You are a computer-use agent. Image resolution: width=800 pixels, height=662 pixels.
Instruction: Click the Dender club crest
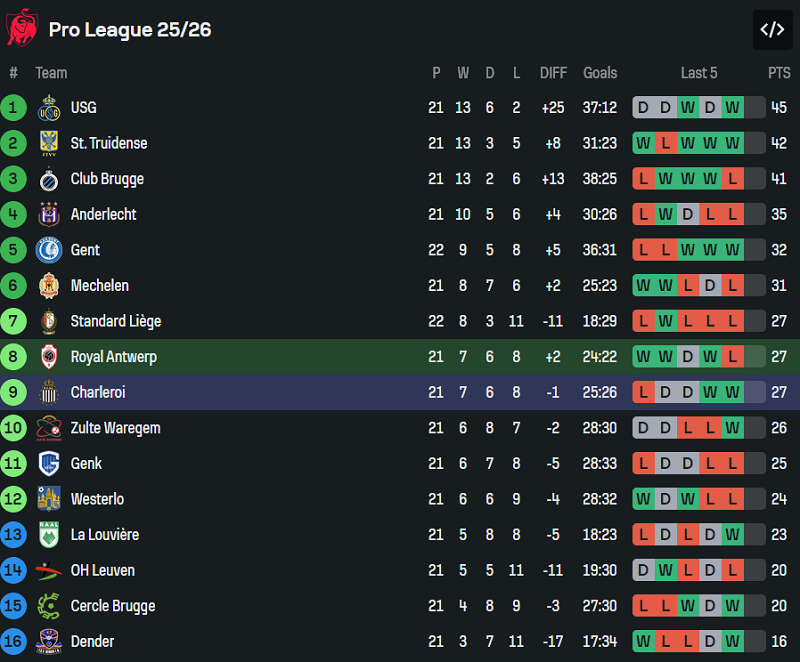pyautogui.click(x=49, y=642)
